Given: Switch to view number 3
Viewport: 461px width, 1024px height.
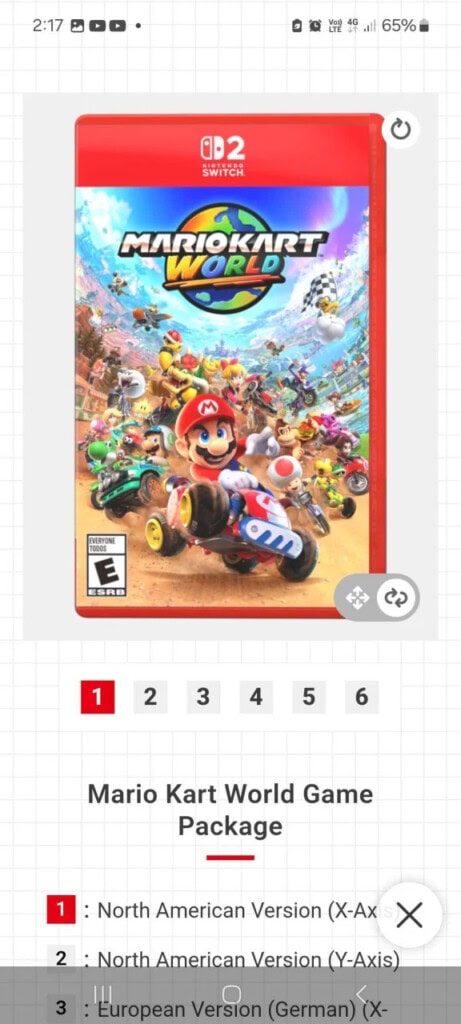Looking at the screenshot, I should tap(203, 697).
